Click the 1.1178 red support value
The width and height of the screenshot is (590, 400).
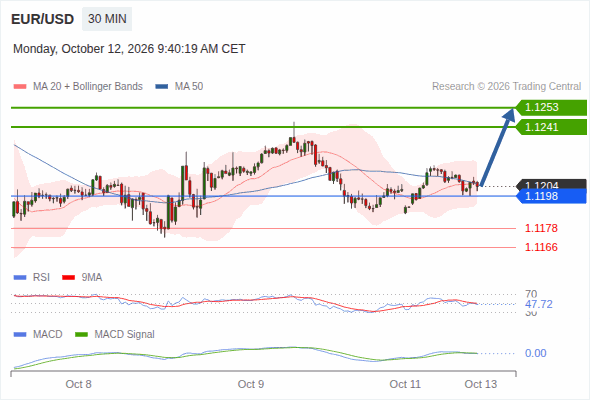(x=541, y=228)
